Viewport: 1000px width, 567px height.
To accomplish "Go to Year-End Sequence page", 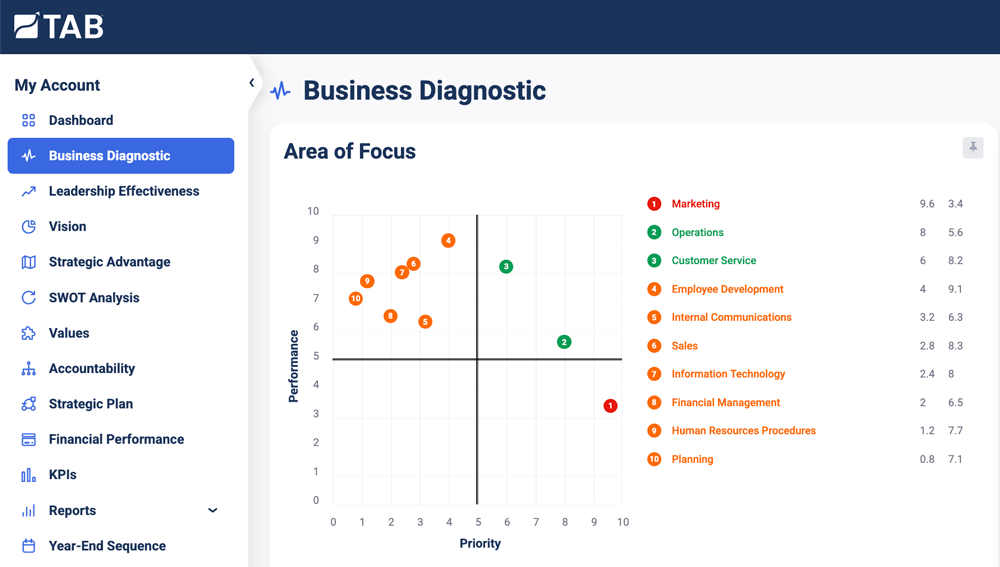I will 107,546.
